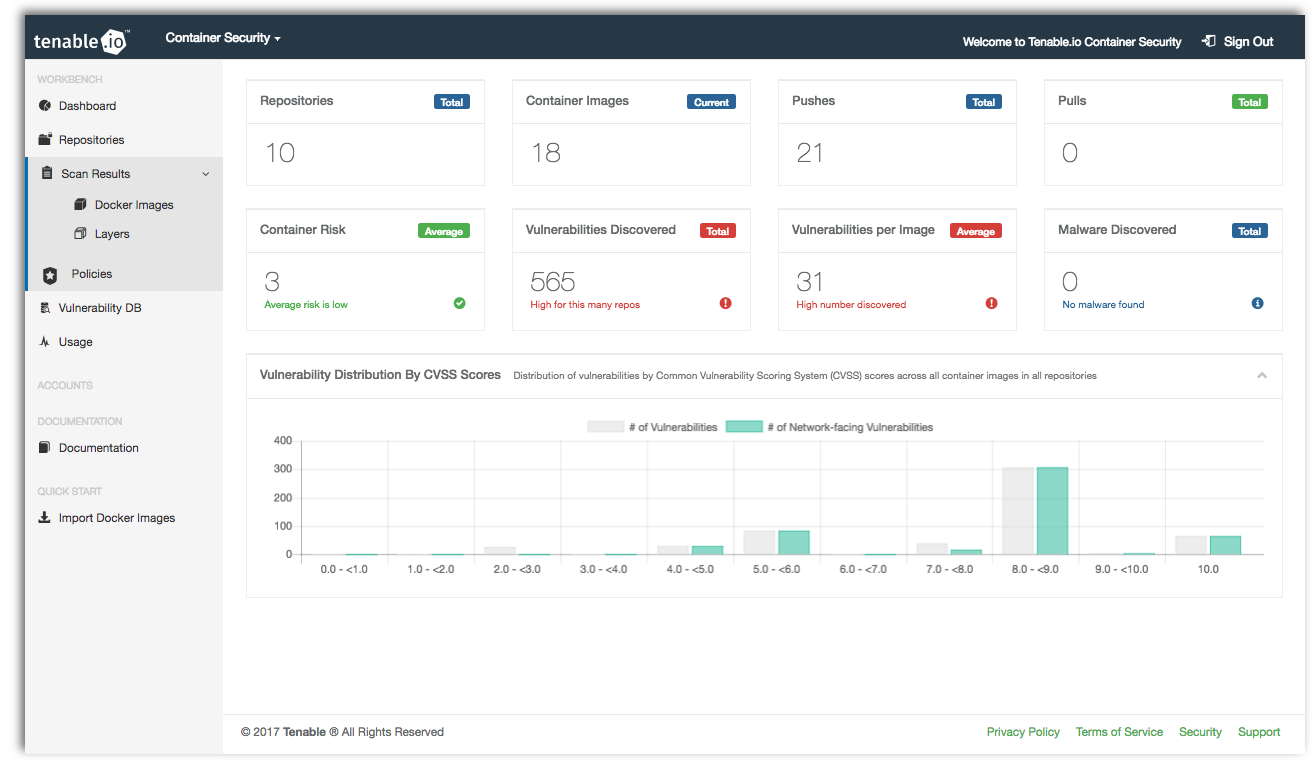Click the Policies shield icon
Image resolution: width=1313 pixels, height=763 pixels.
coord(50,275)
